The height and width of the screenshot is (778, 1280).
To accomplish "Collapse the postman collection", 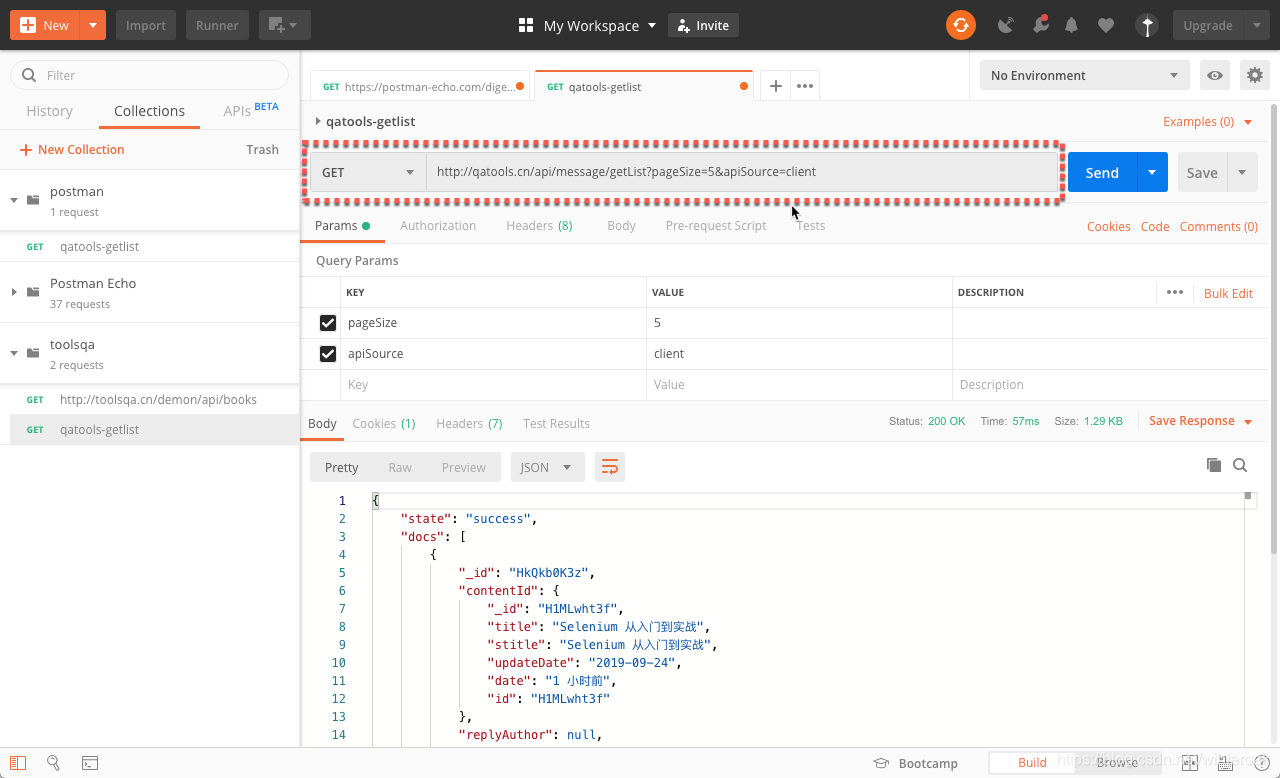I will tap(14, 200).
